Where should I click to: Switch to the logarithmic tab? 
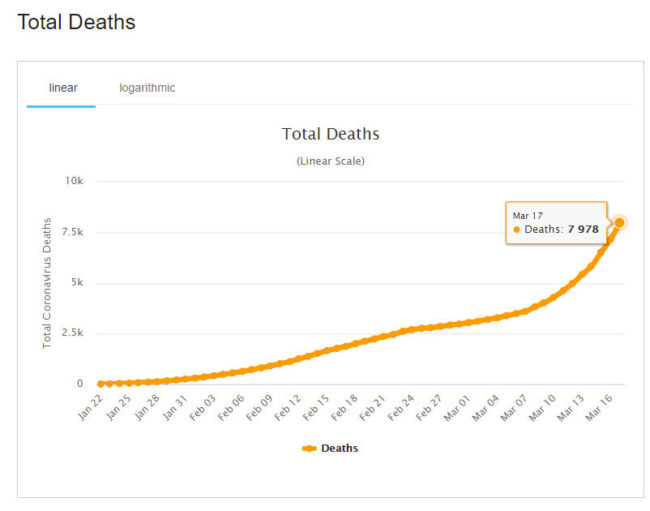(147, 88)
